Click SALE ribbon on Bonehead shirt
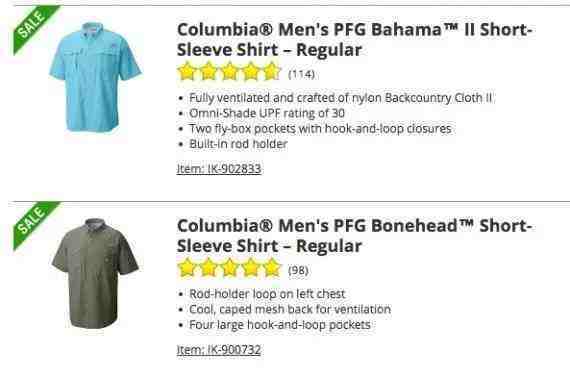570x376 pixels. point(35,225)
